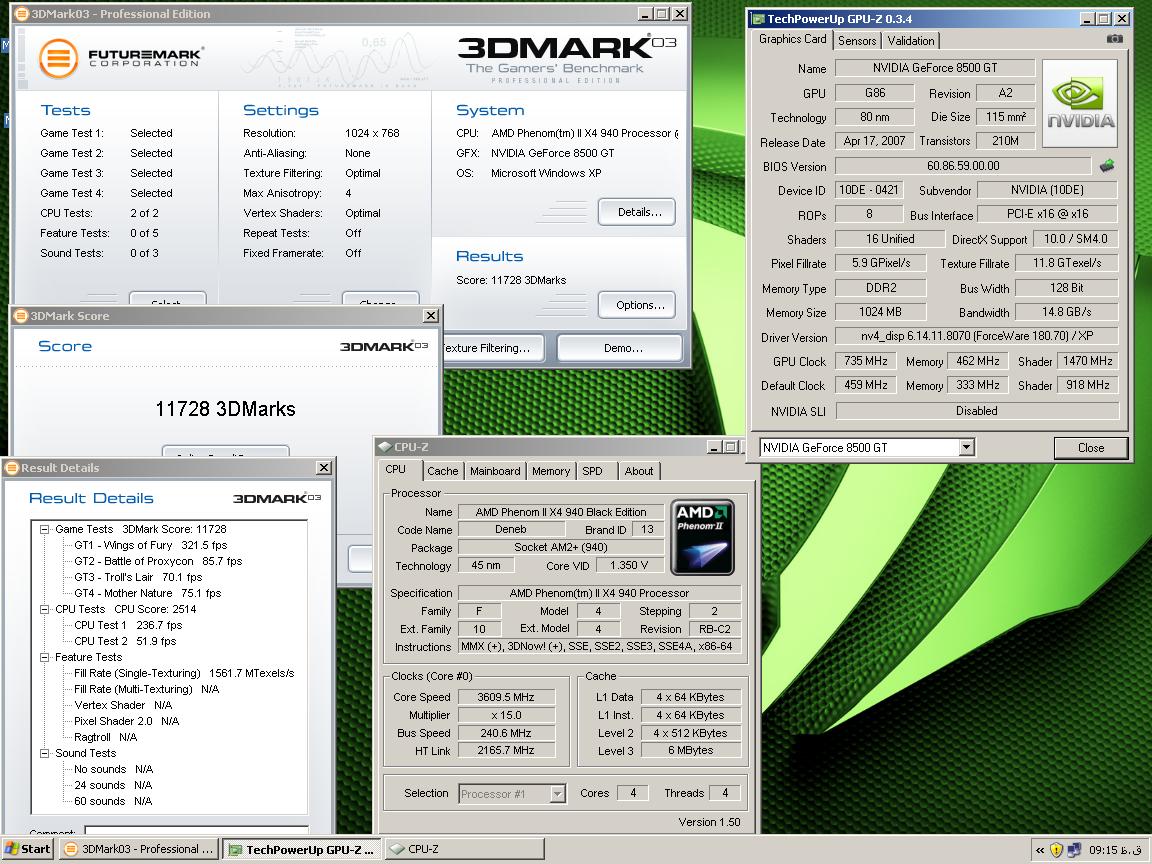Viewport: 1152px width, 864px height.
Task: Expand hidden tray icons chevron
Action: (1040, 849)
